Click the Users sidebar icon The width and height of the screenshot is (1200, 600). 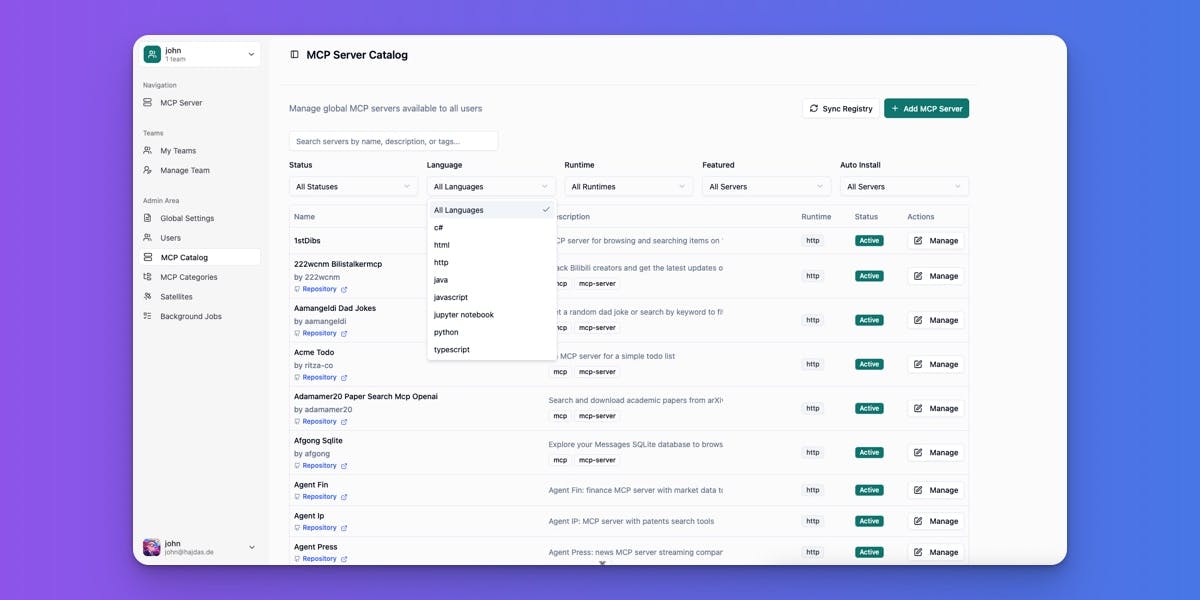(148, 238)
